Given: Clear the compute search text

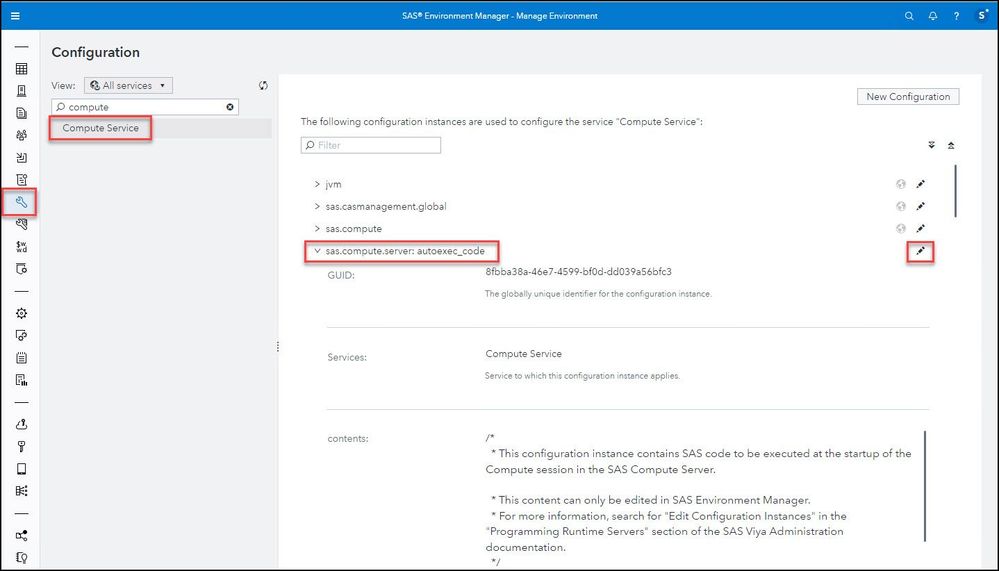Looking at the screenshot, I should click(230, 107).
